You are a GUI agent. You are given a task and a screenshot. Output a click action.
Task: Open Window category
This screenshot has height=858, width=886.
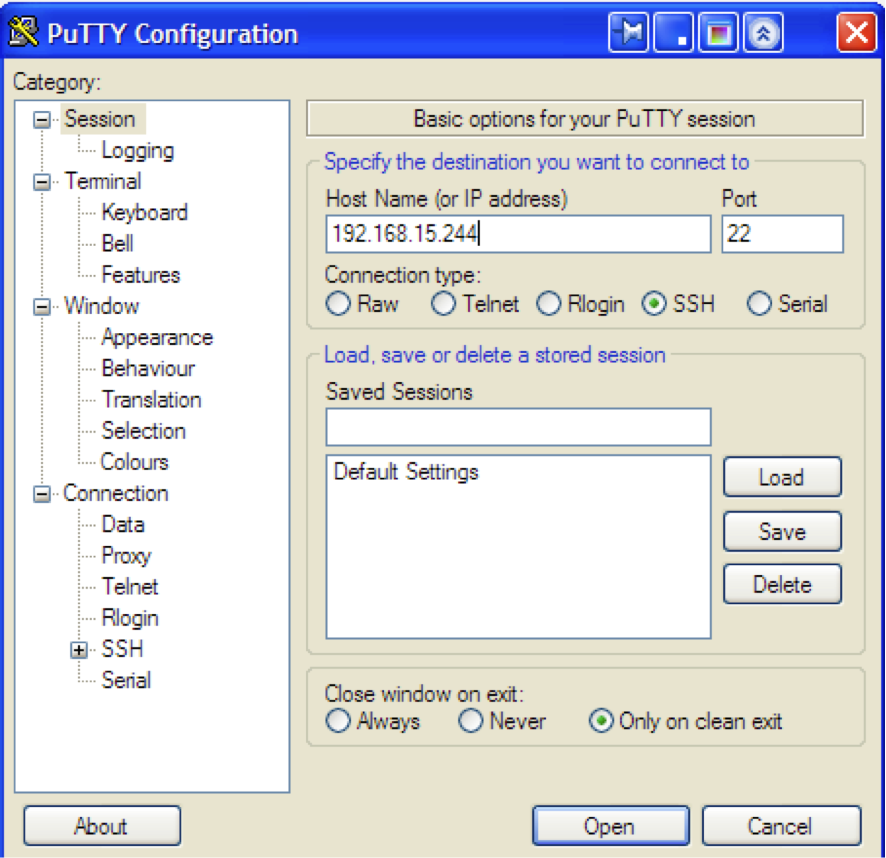pyautogui.click(x=102, y=306)
